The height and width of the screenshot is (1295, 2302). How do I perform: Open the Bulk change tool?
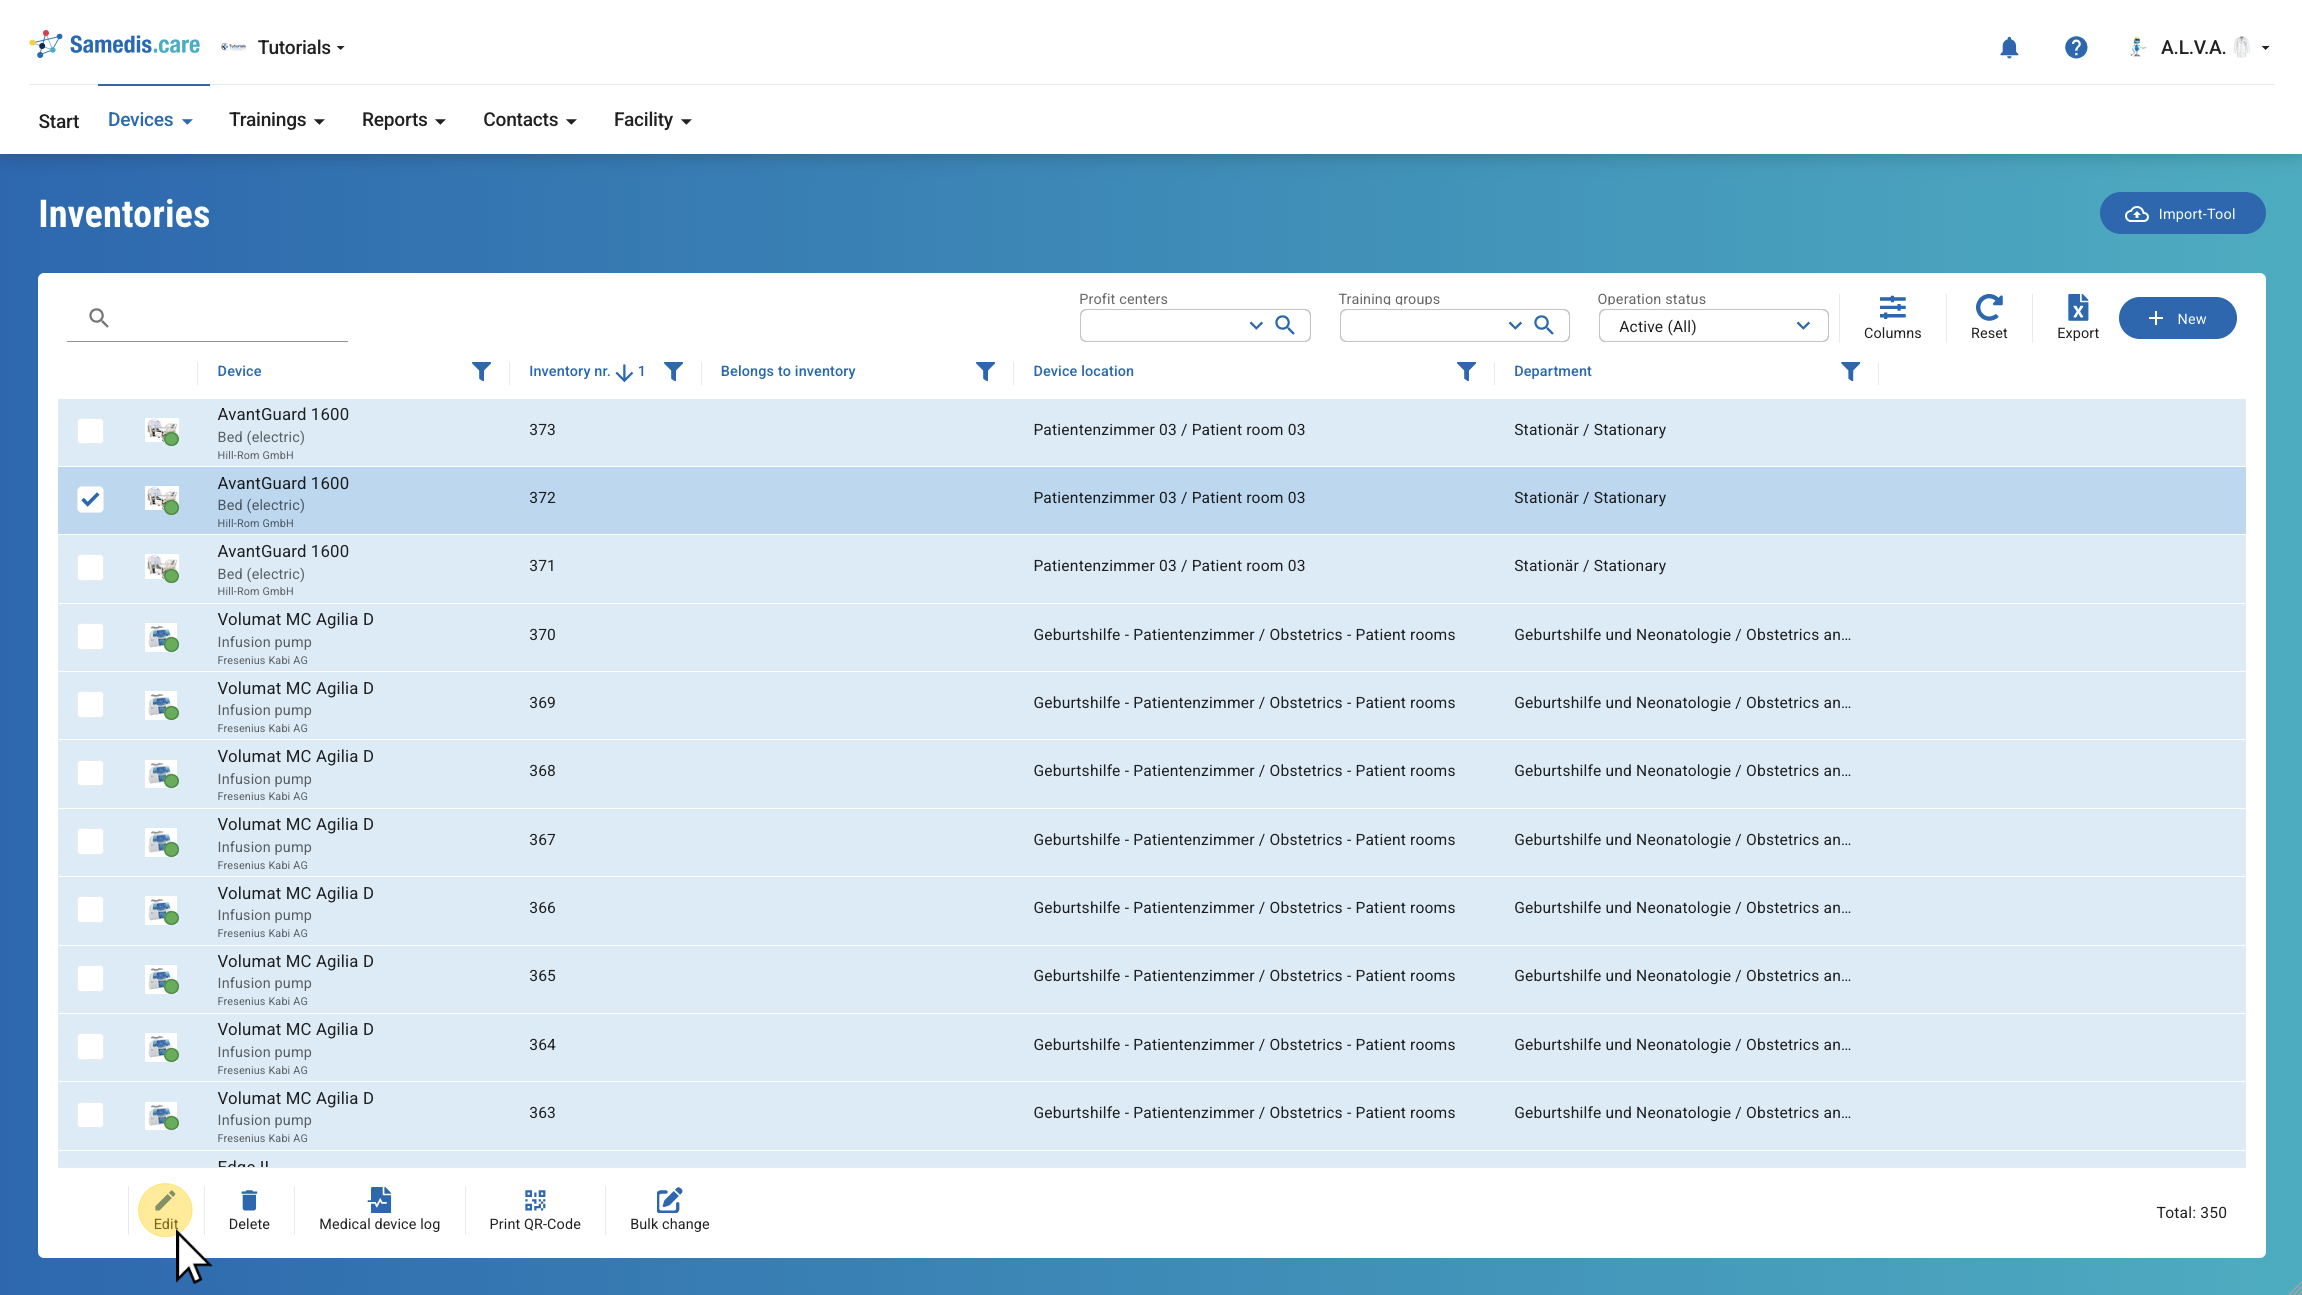pos(670,1210)
